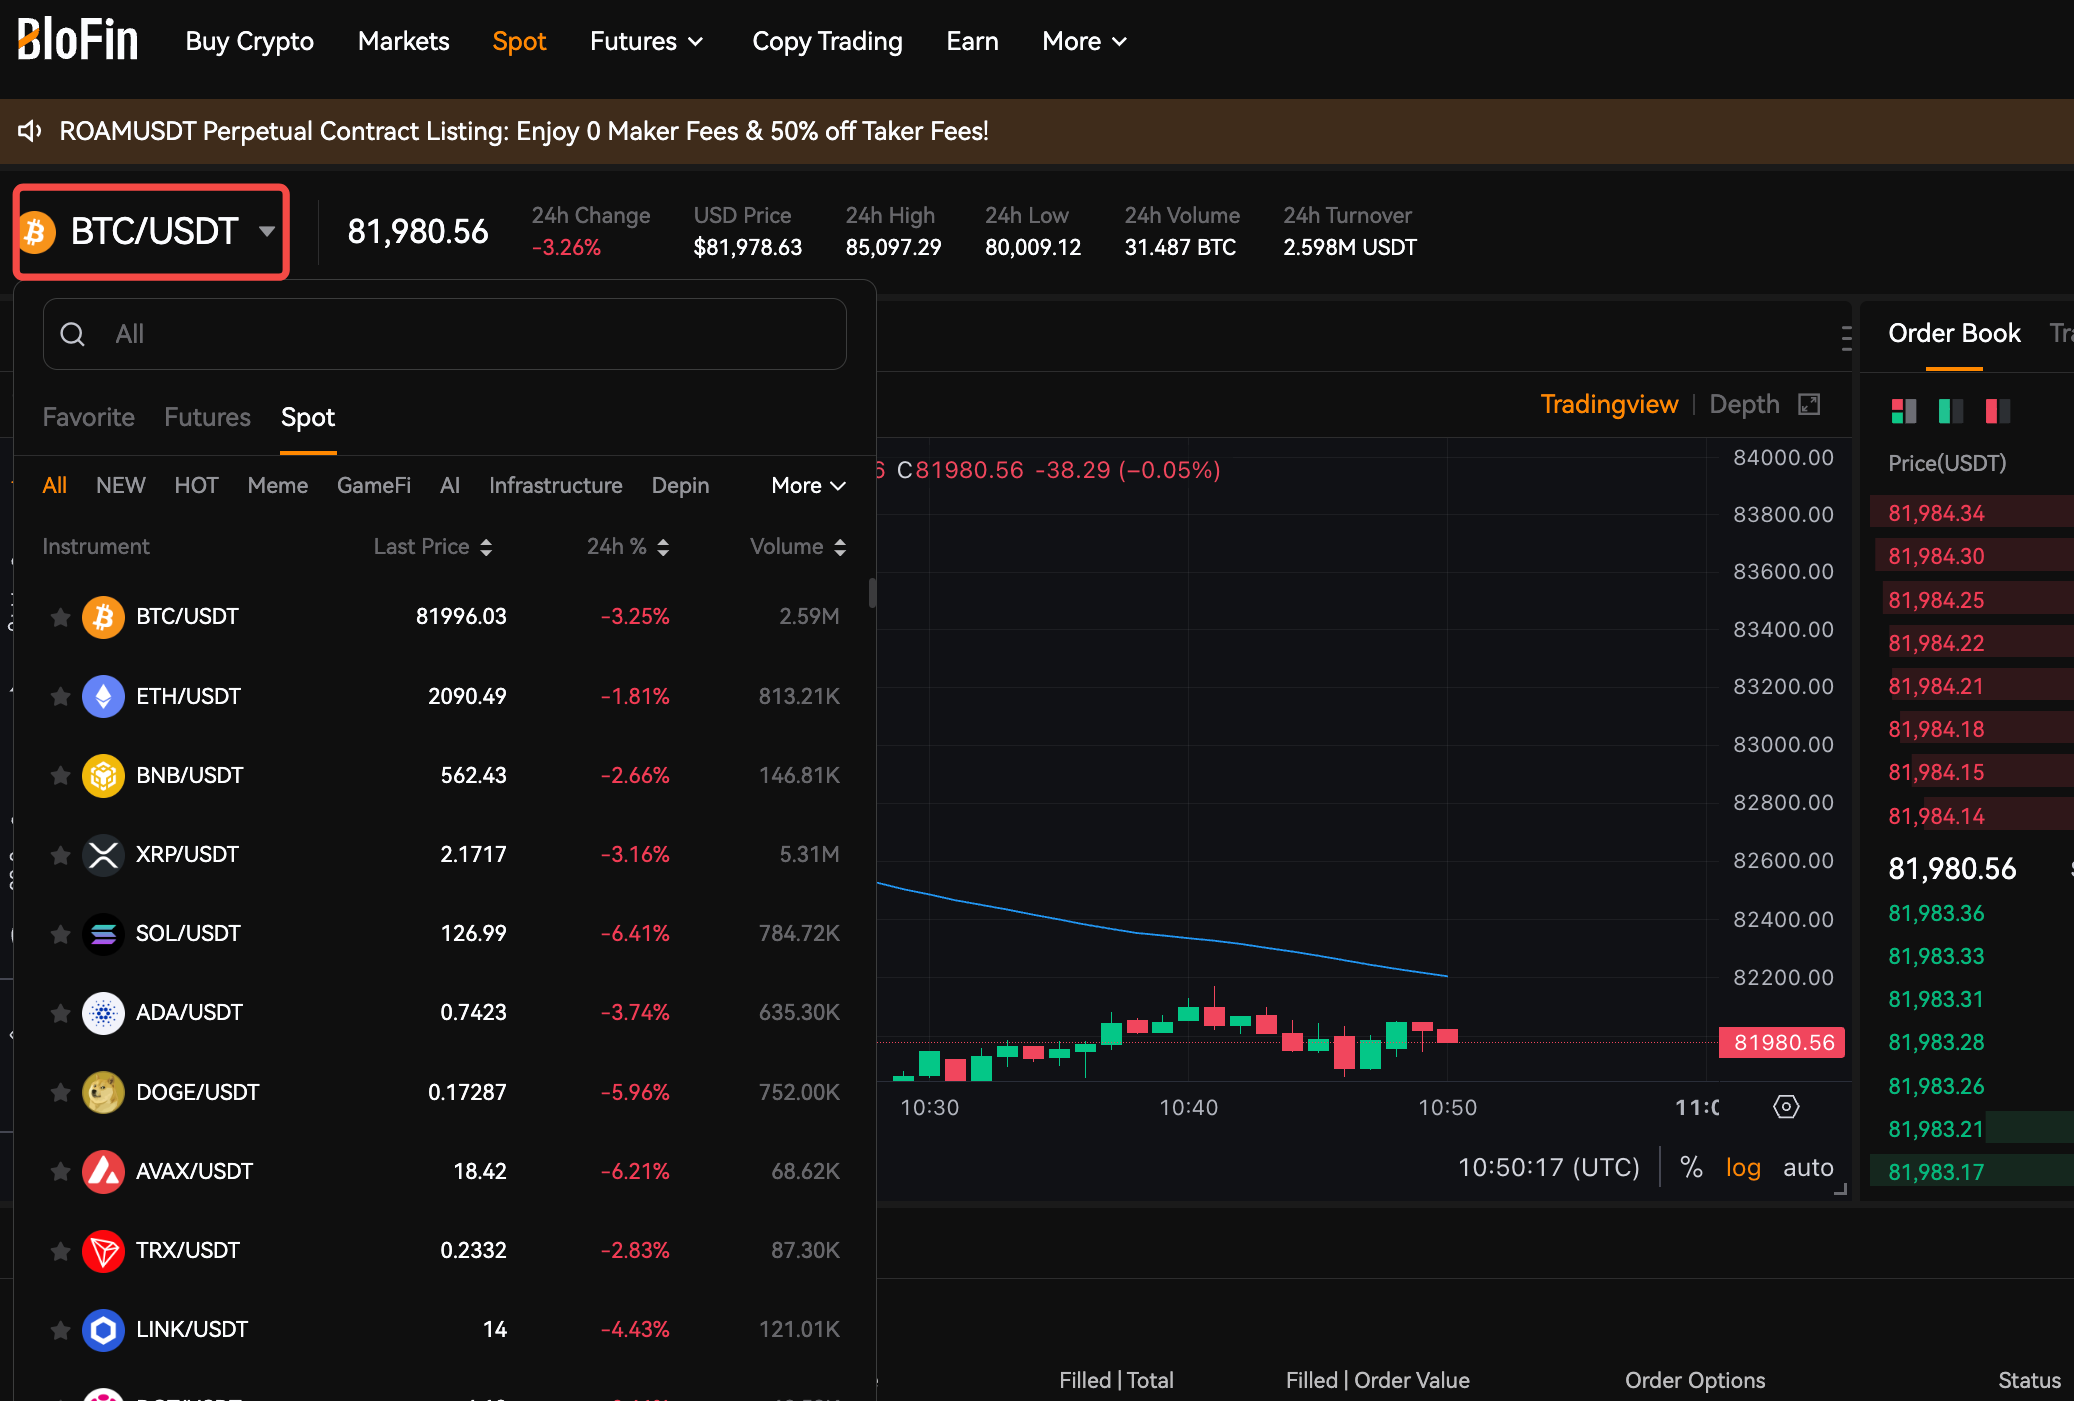2074x1401 pixels.
Task: Favorite XRP/USDT with its star
Action: pos(60,855)
